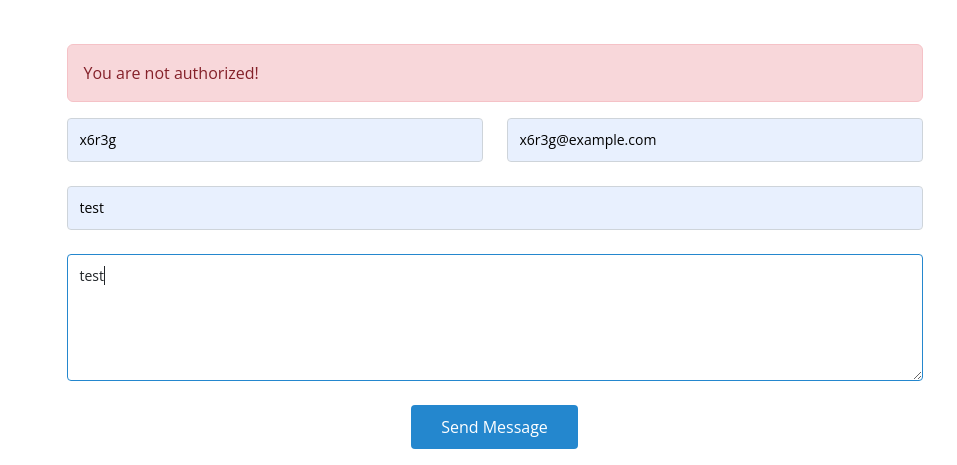Click right end of the subject field
This screenshot has width=957, height=465.
coord(900,208)
